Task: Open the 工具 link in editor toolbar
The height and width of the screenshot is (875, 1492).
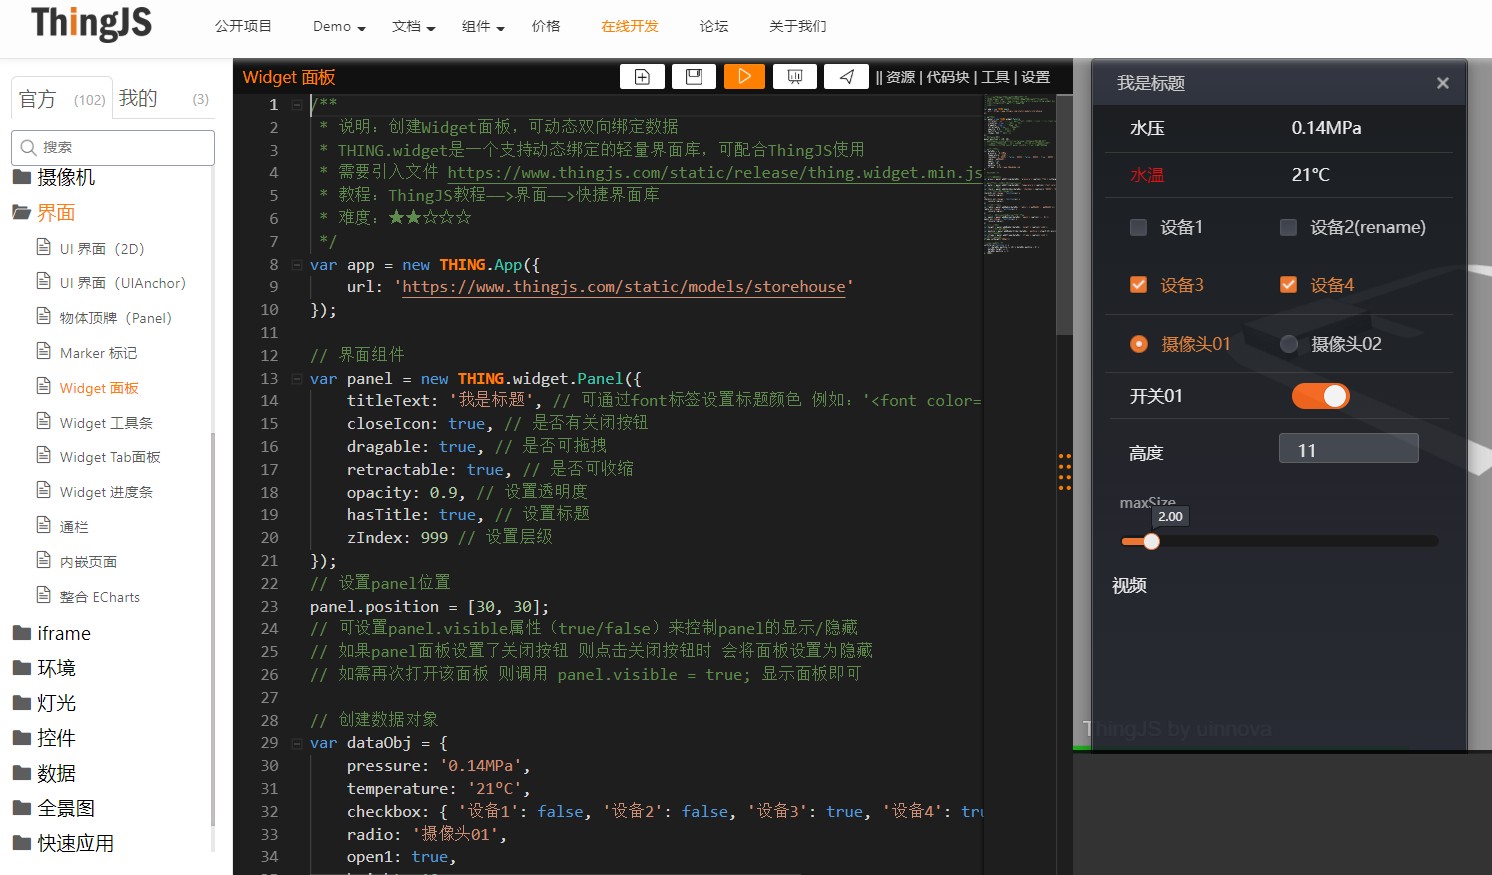Action: click(x=995, y=77)
